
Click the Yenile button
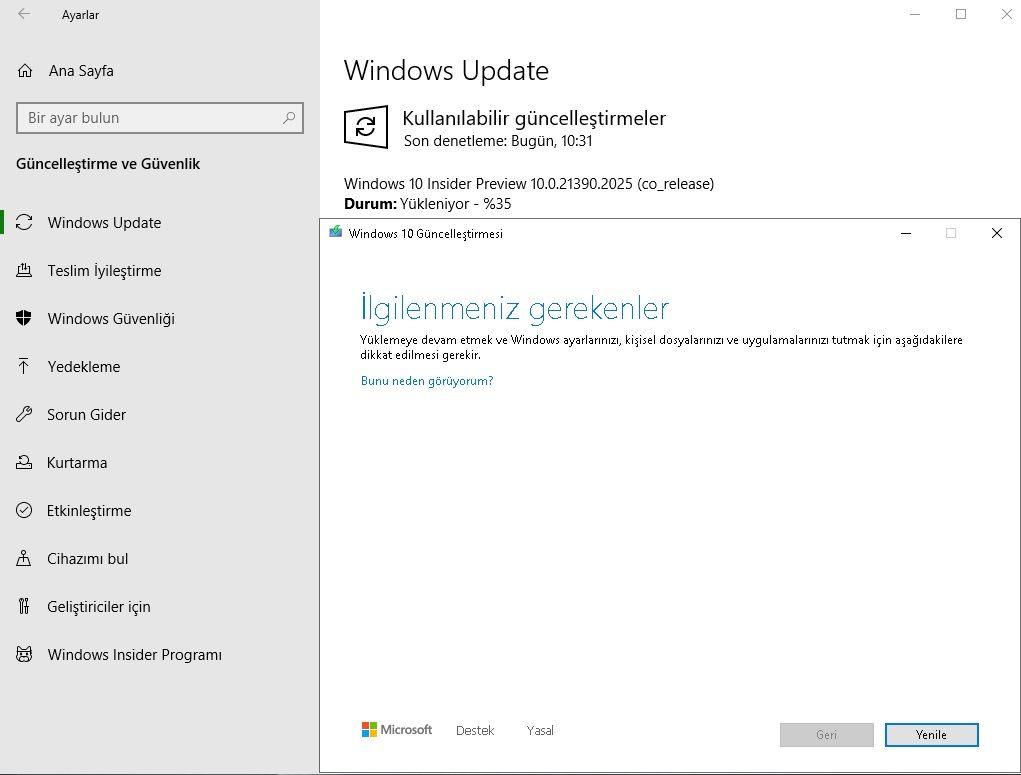[x=931, y=735]
